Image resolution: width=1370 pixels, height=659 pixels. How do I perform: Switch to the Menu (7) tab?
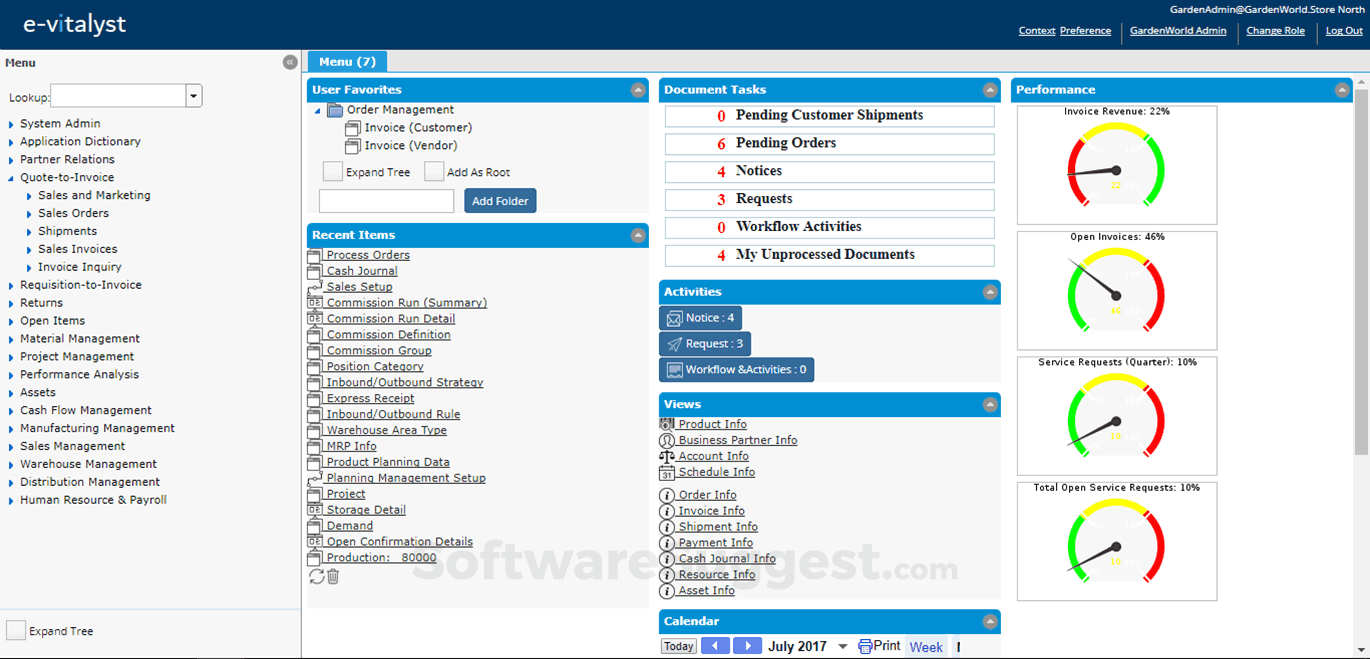click(347, 61)
